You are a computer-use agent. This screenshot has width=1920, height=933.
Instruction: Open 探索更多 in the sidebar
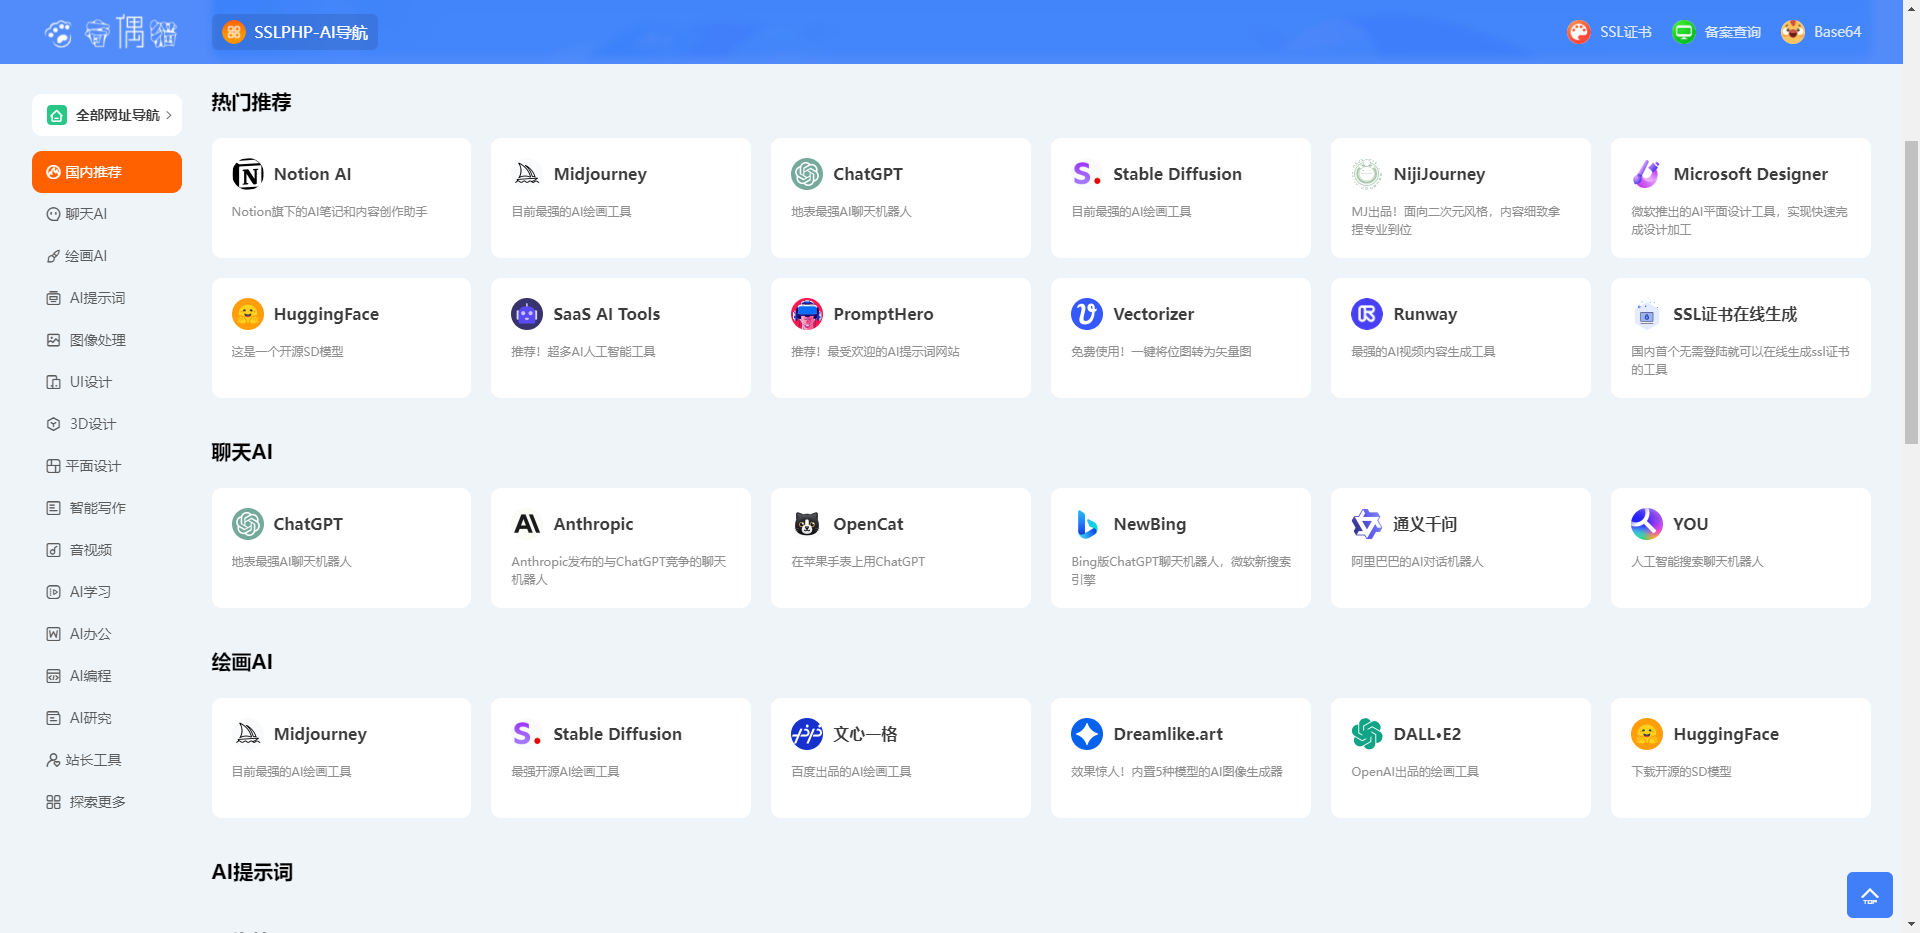(107, 802)
